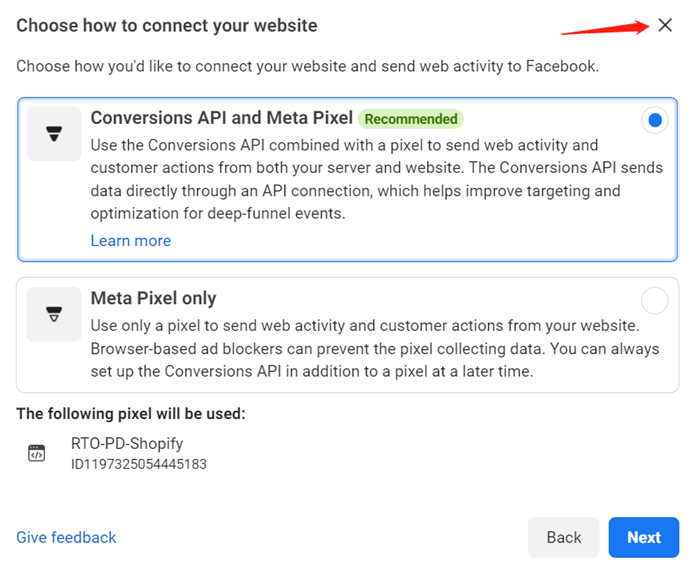Click the Conversions API and Meta Pixel heading

[x=222, y=118]
